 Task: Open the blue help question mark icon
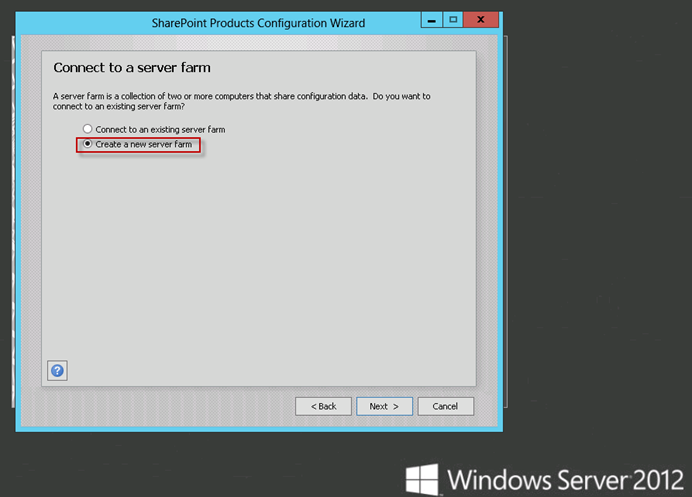(57, 370)
